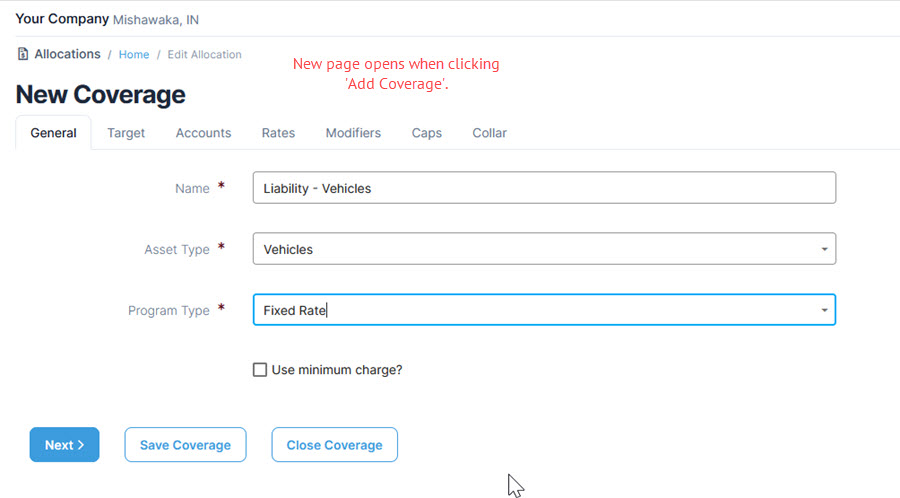
Task: Open the Caps tab
Action: click(426, 133)
